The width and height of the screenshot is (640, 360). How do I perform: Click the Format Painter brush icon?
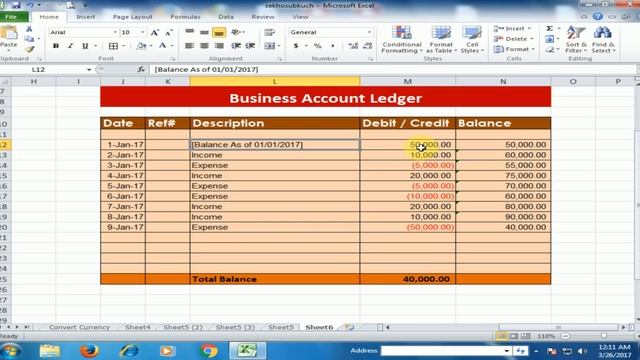point(29,49)
